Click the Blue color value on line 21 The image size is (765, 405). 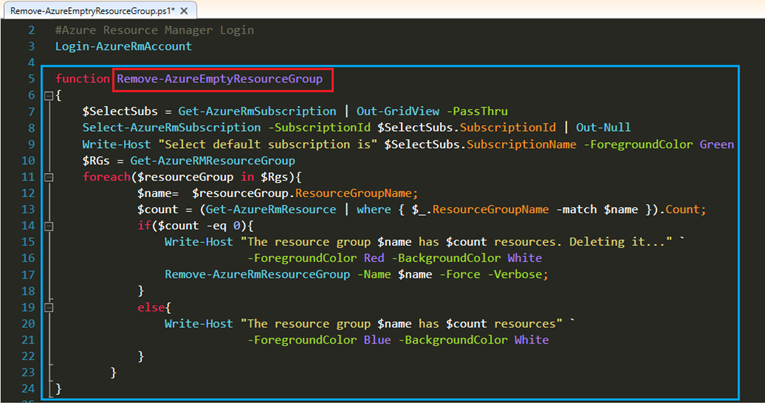click(377, 340)
